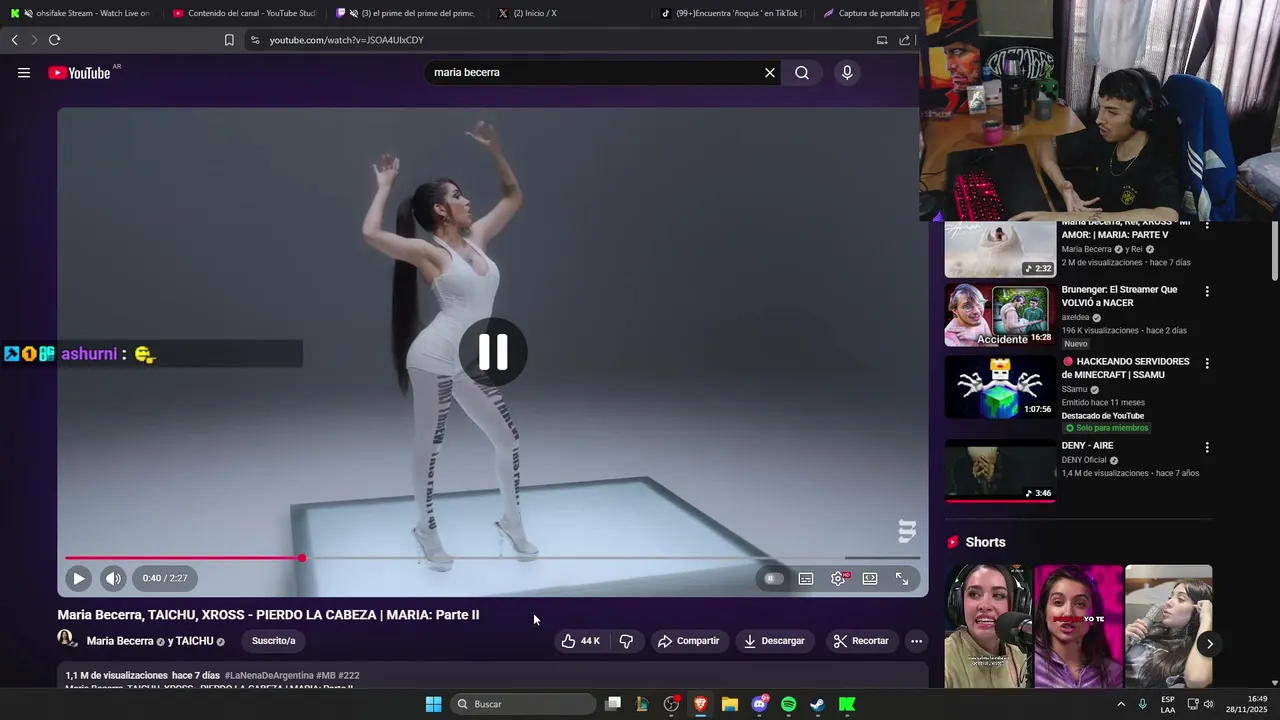Like the video (44 K)

coord(581,641)
